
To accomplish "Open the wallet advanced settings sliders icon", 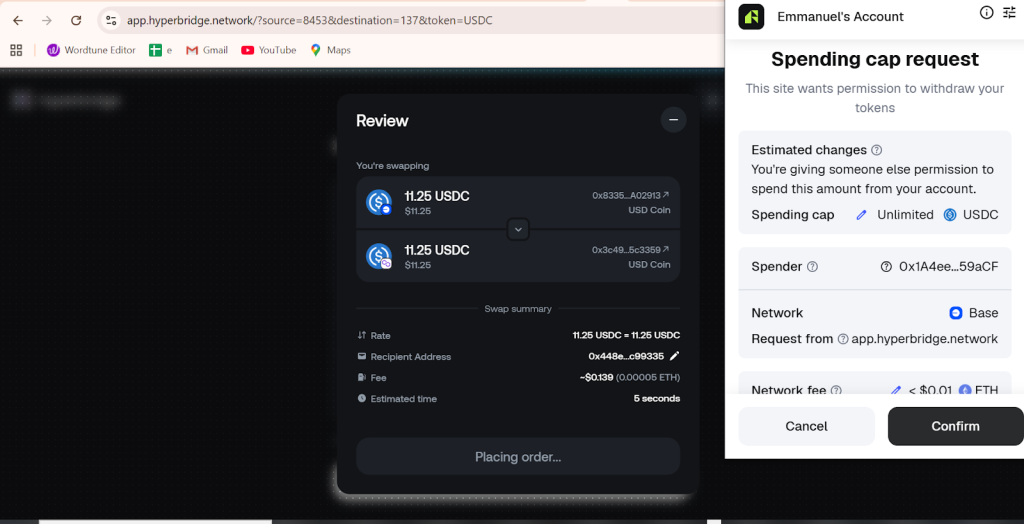I will 1010,12.
